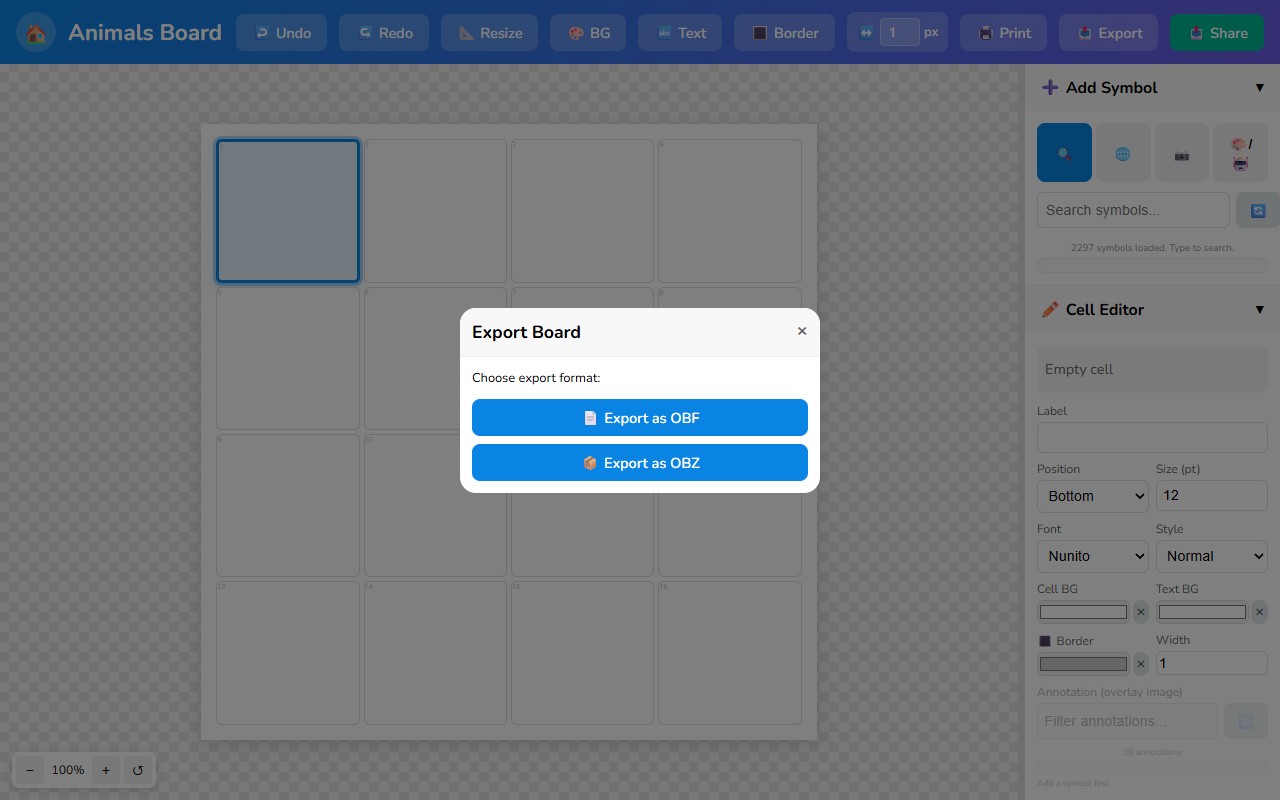Open the Font dropdown showing Nunito
Viewport: 1280px width, 800px height.
click(x=1092, y=556)
